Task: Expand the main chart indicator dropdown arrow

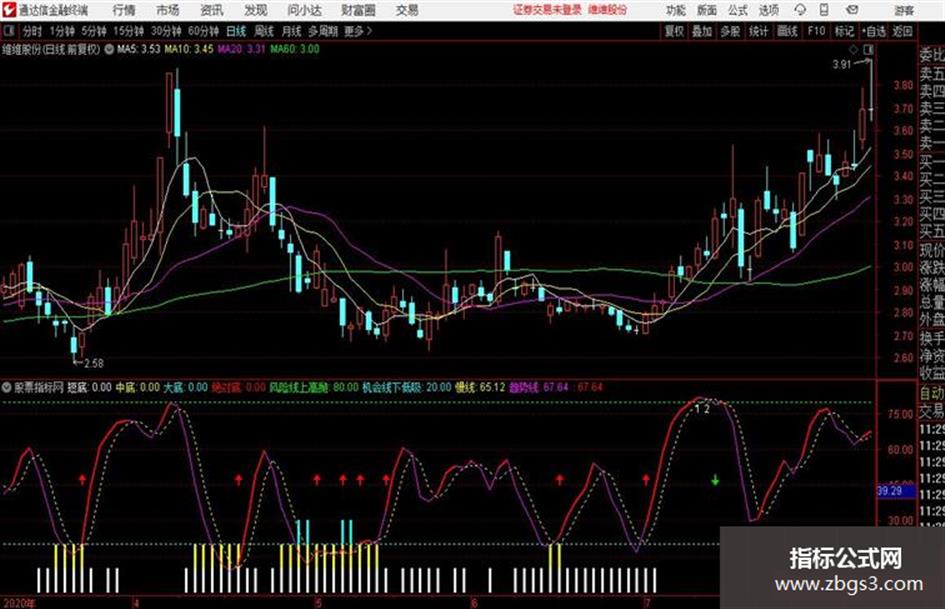Action: (x=109, y=49)
